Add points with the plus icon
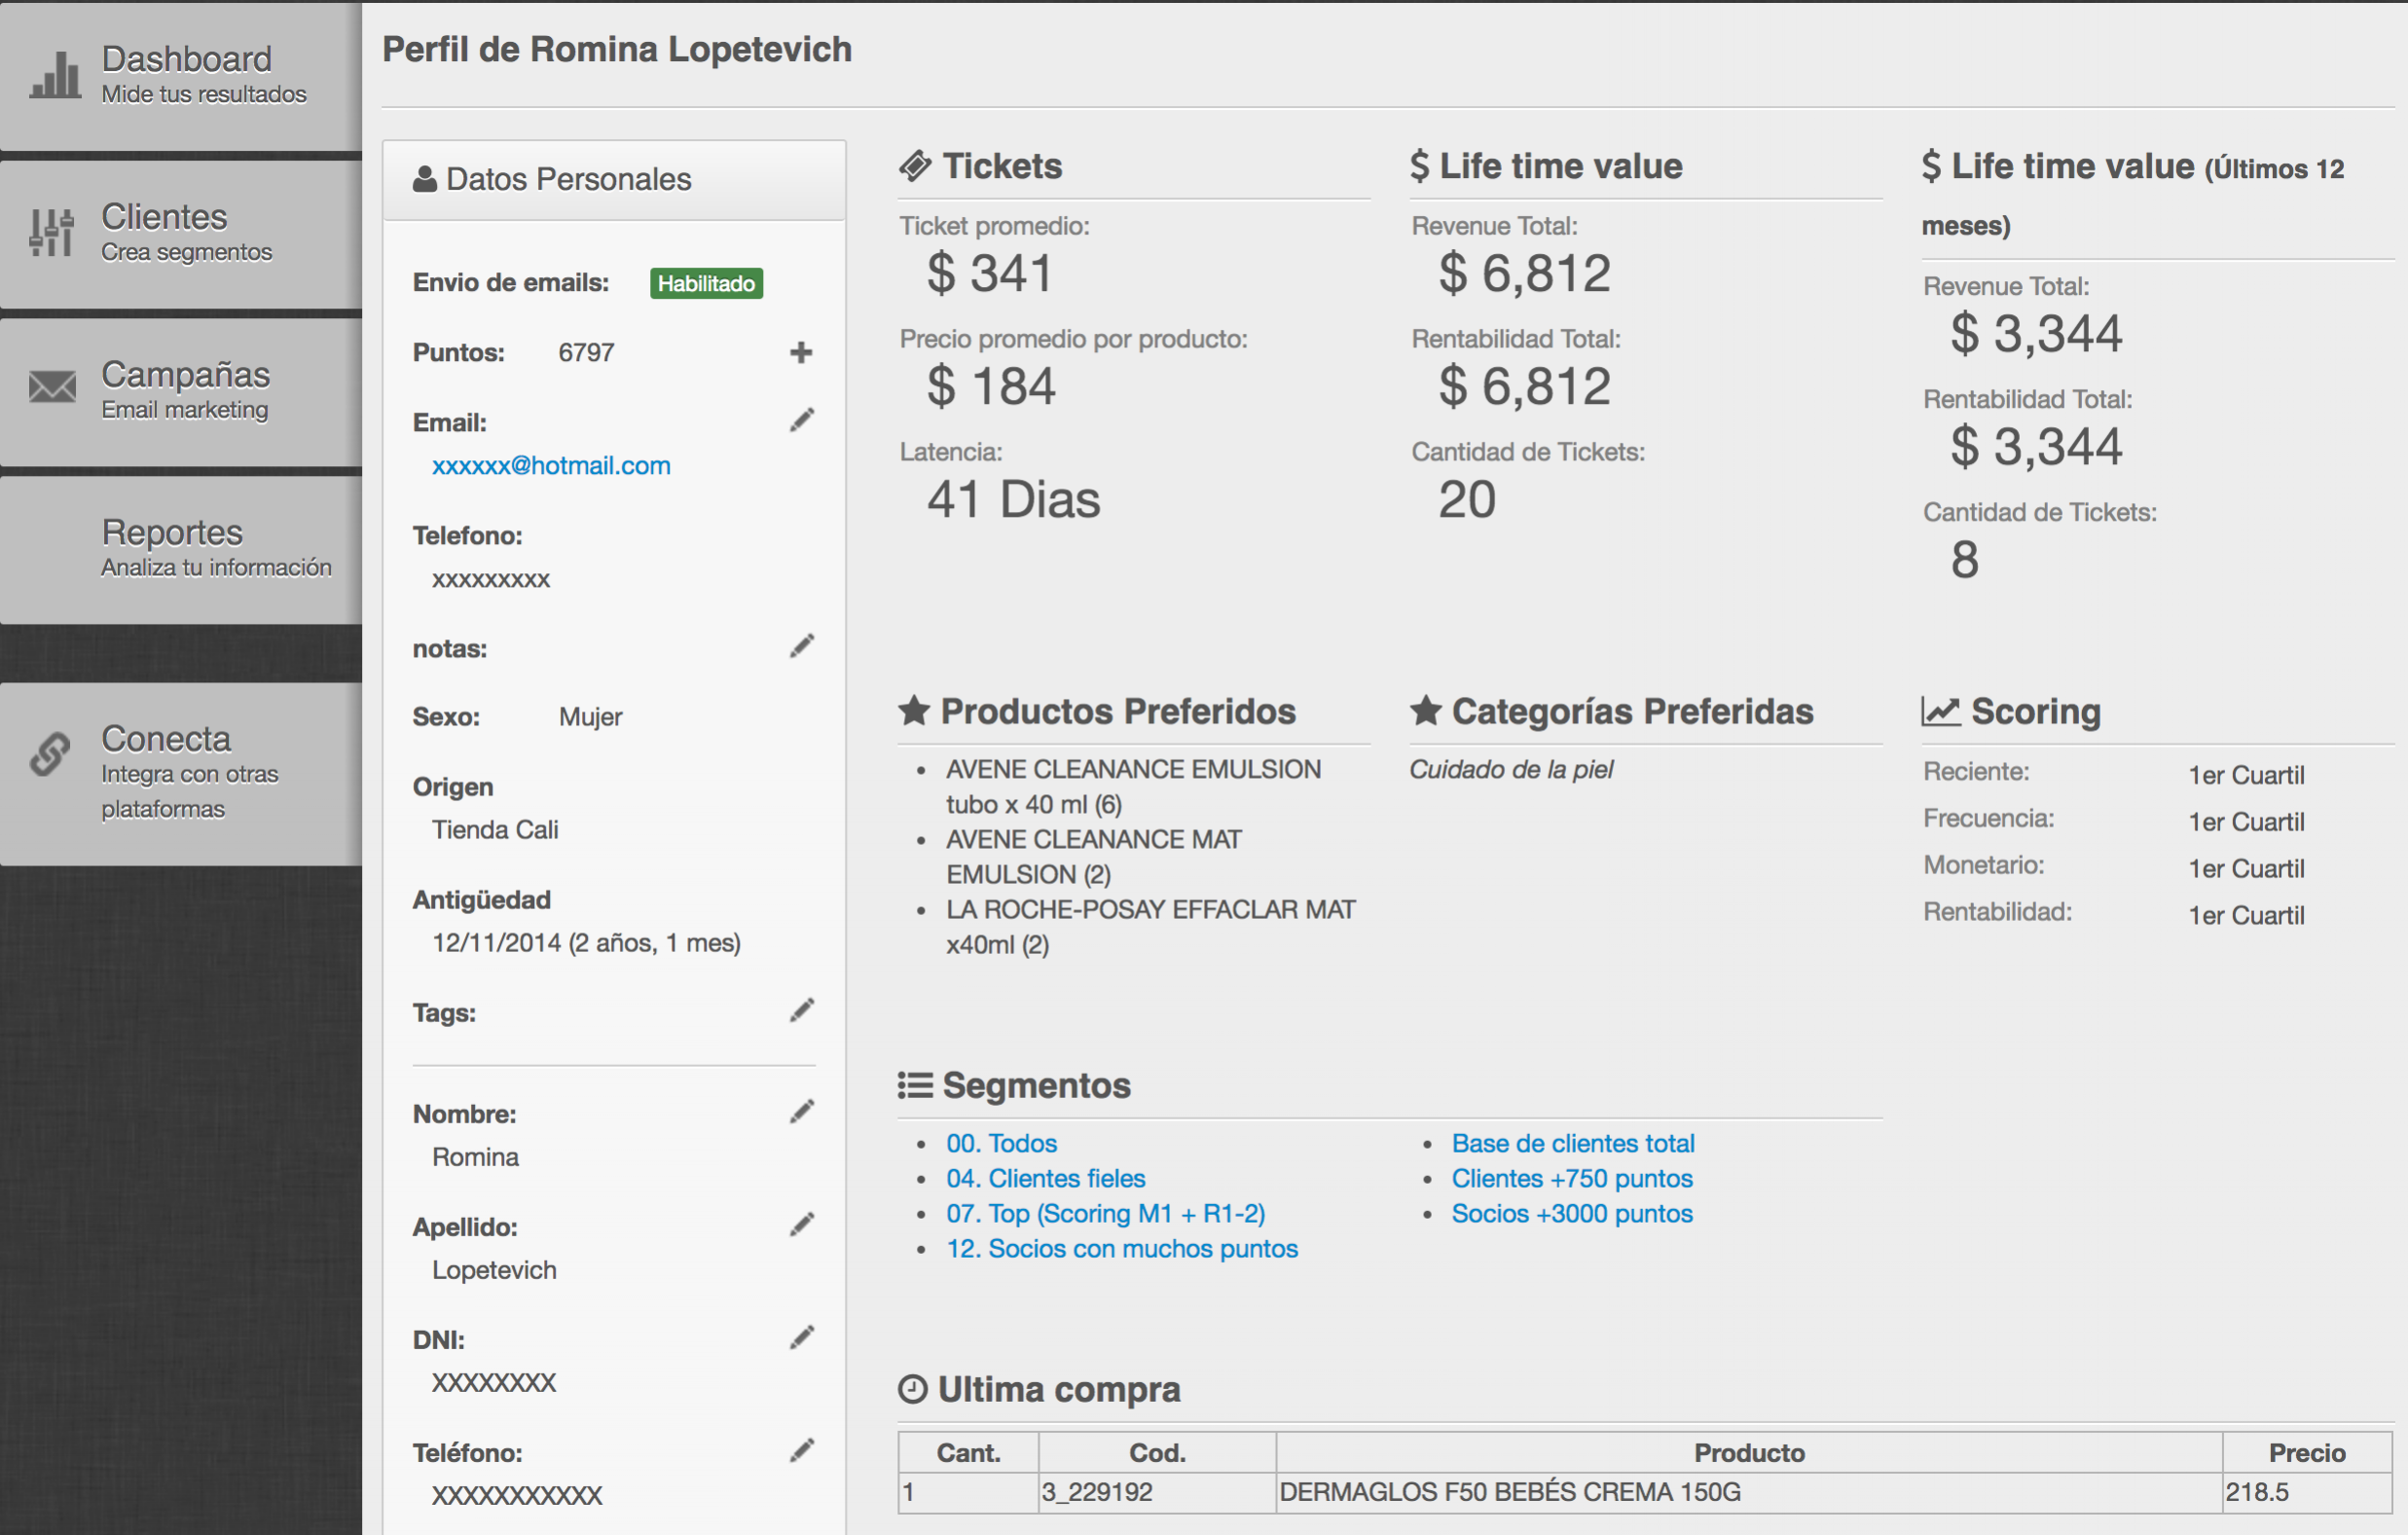Image resolution: width=2408 pixels, height=1535 pixels. (801, 352)
